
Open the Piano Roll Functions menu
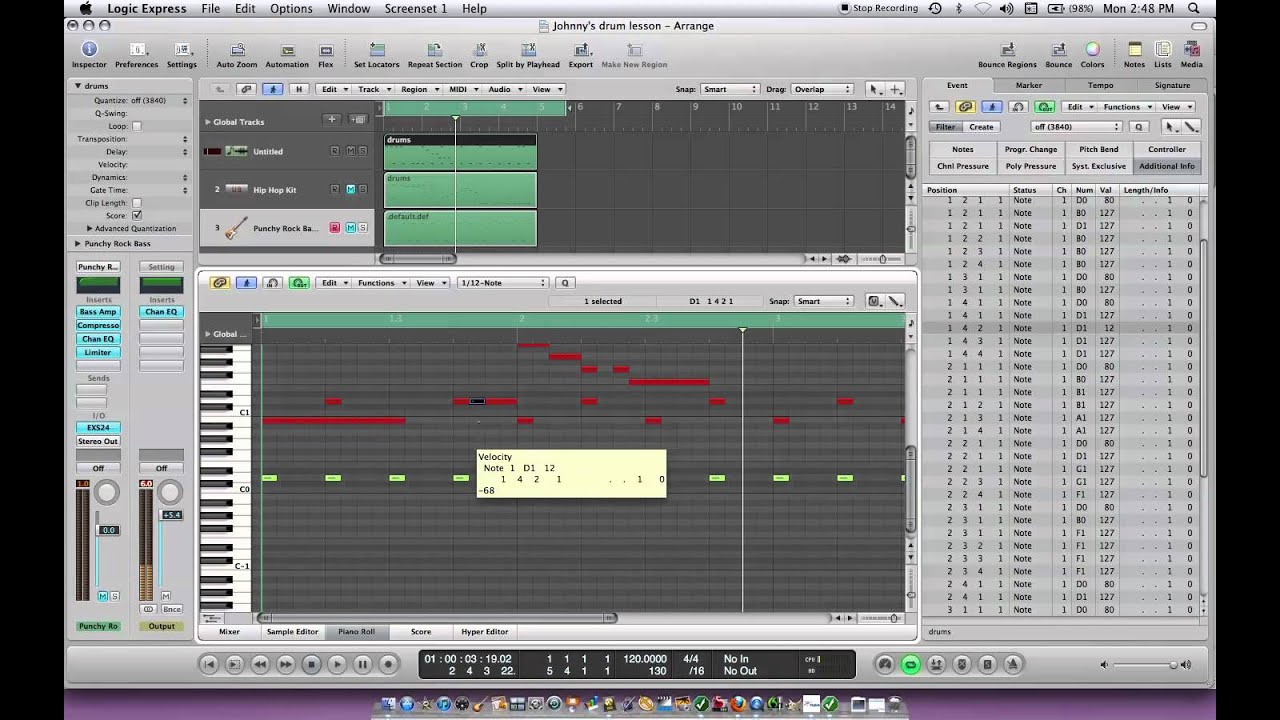[381, 283]
